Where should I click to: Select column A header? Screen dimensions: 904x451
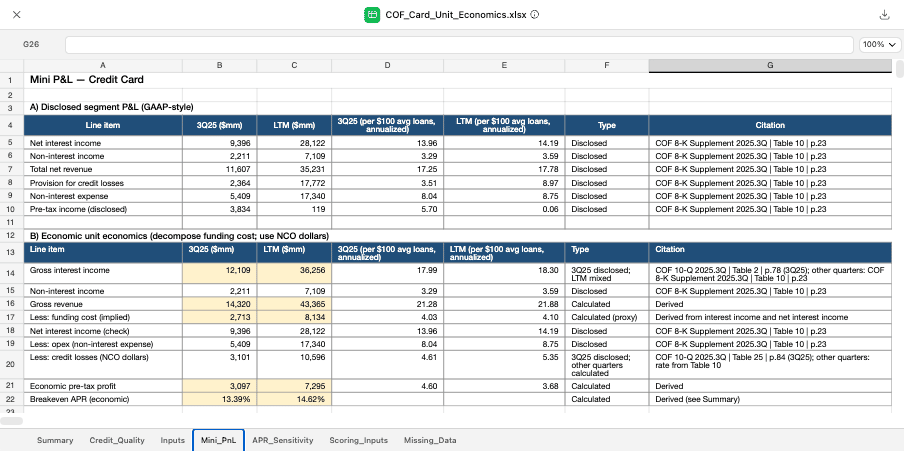(103, 65)
